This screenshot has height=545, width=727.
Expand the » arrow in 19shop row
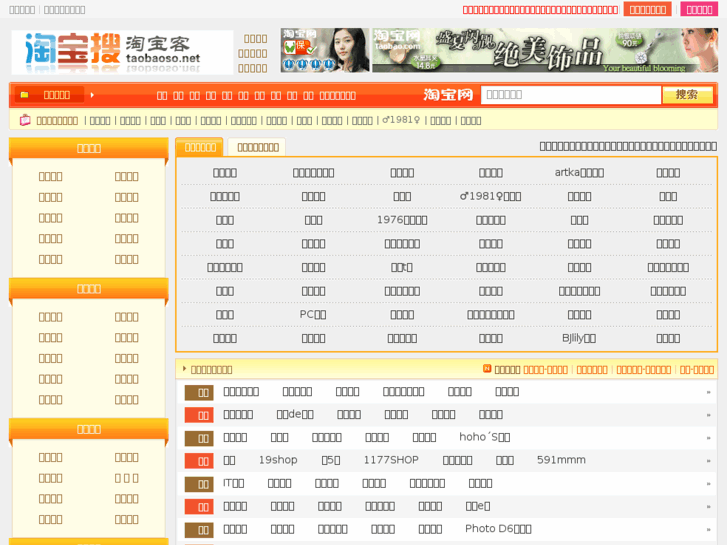(708, 461)
